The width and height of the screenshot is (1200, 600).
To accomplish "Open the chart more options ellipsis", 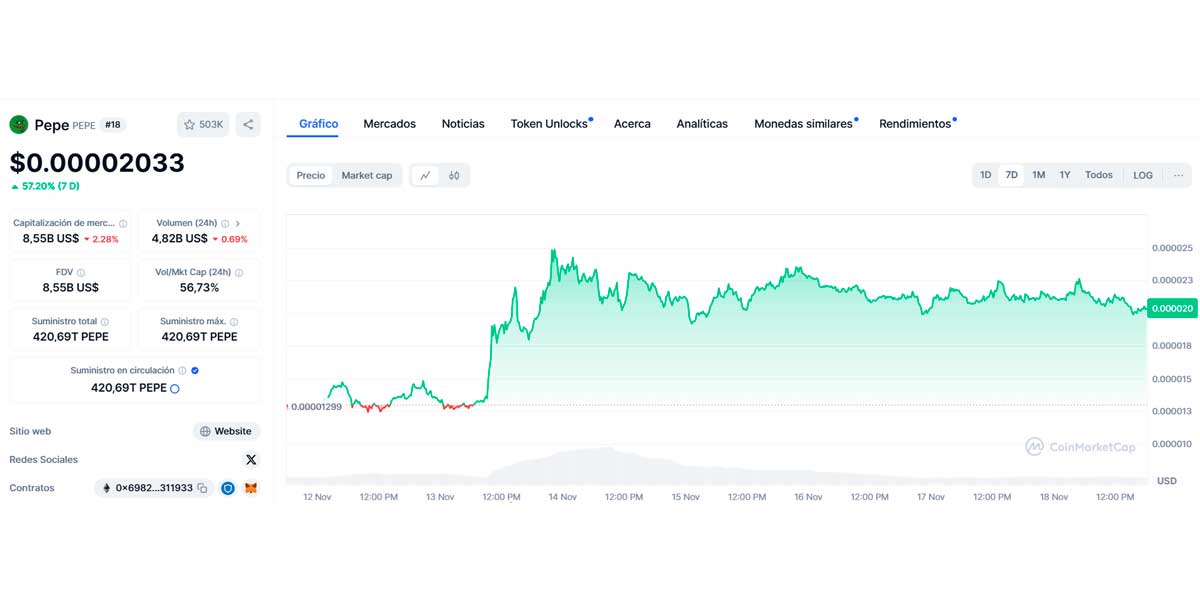I will point(1178,175).
